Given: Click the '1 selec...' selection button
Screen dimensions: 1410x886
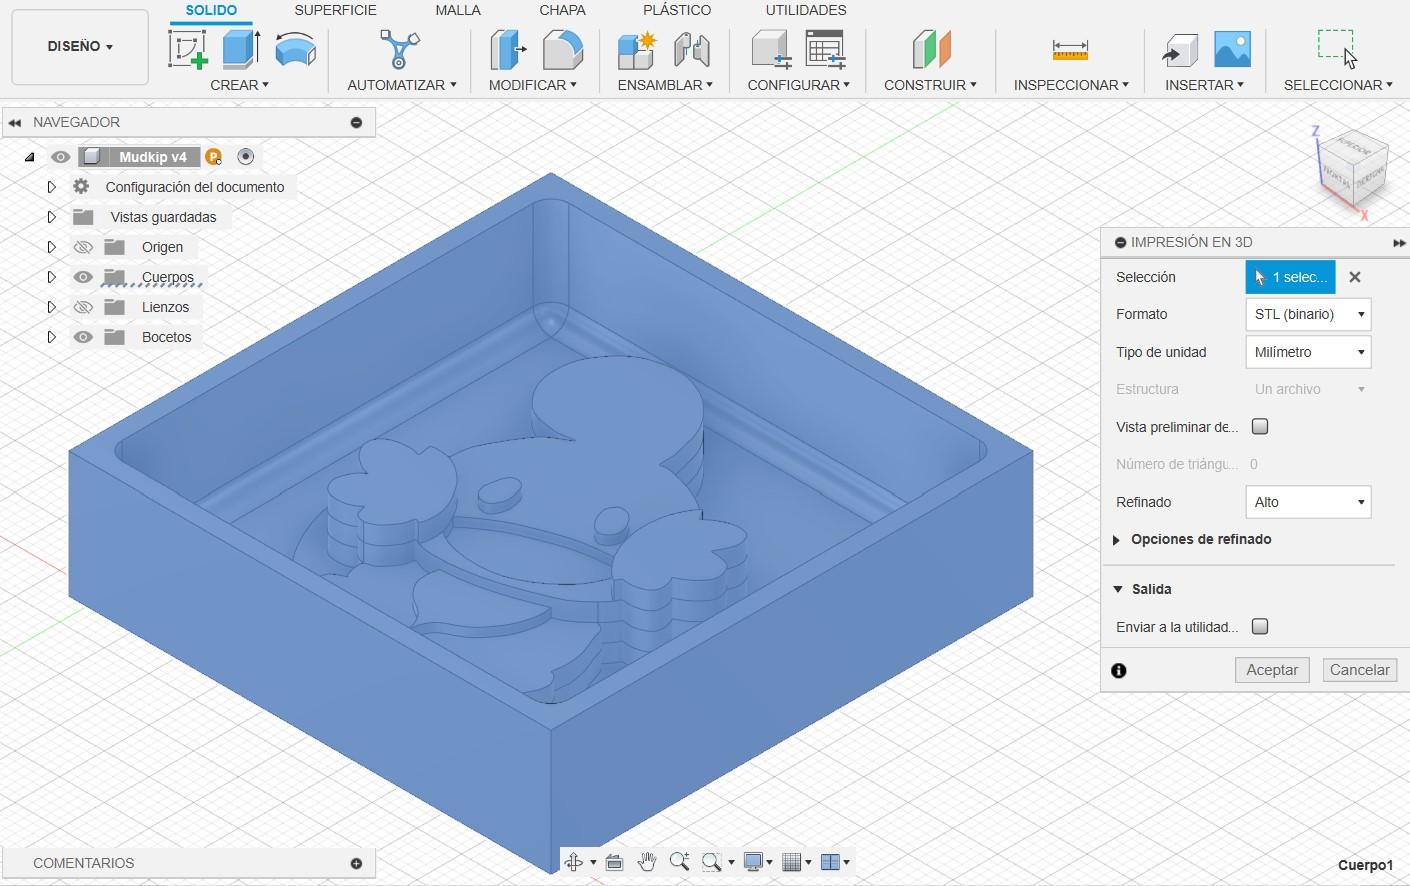Looking at the screenshot, I should pos(1290,277).
